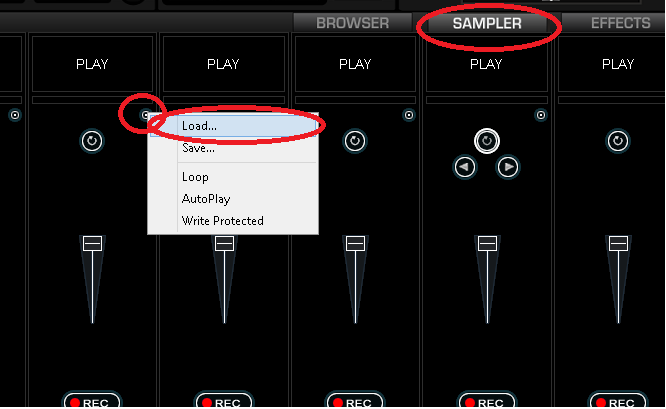Click the right arrow button under fourth sampler knob
This screenshot has height=409, width=666.
point(508,167)
